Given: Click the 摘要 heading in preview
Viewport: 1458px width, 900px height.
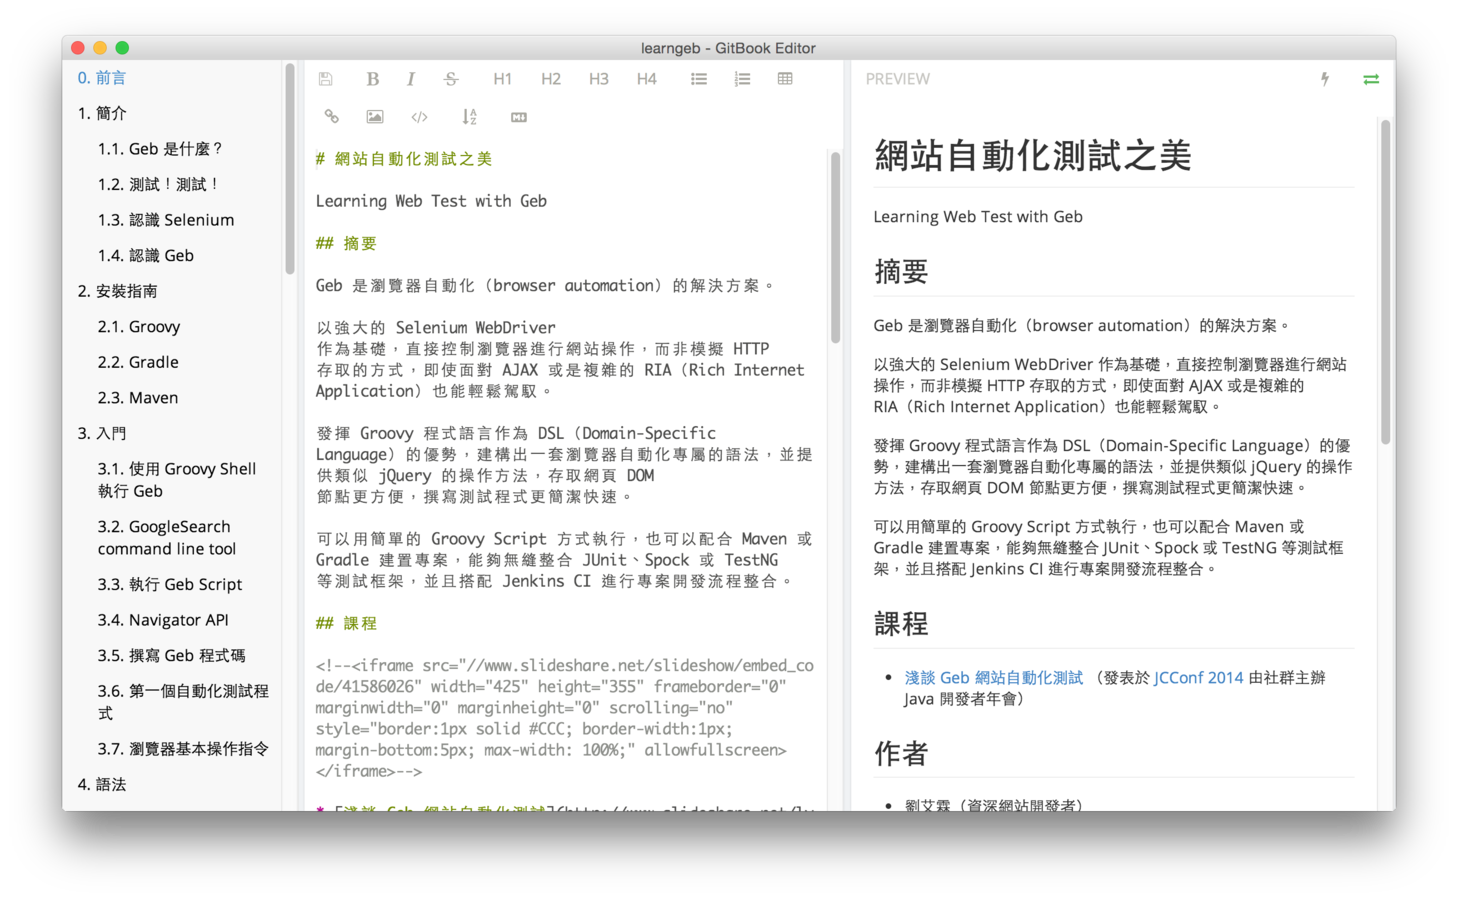Looking at the screenshot, I should [901, 272].
